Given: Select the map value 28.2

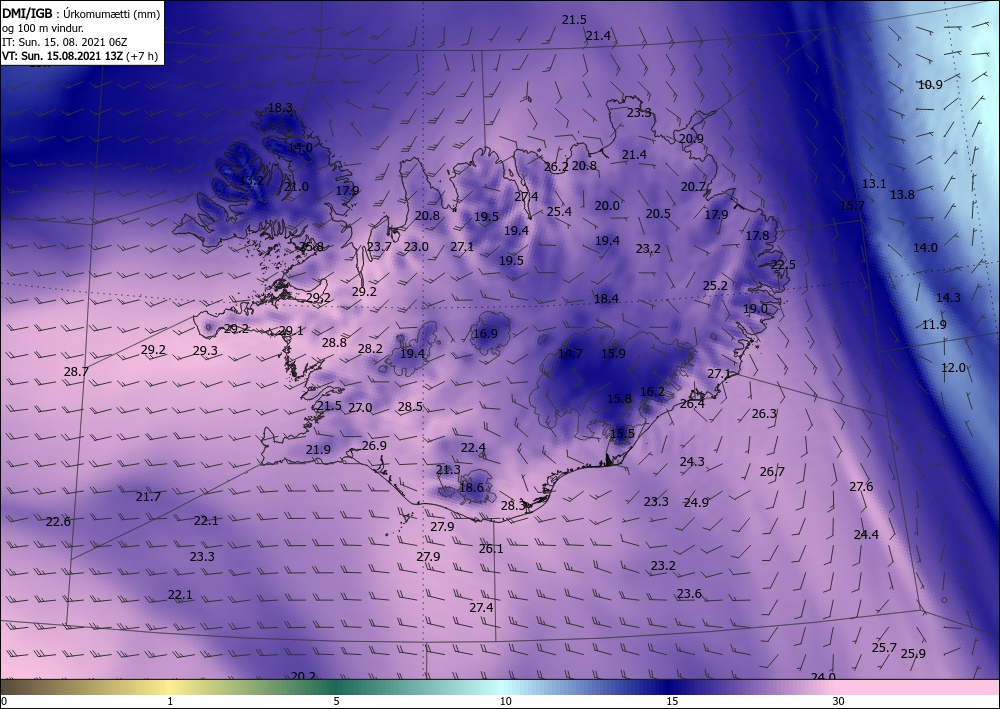Looking at the screenshot, I should [371, 349].
